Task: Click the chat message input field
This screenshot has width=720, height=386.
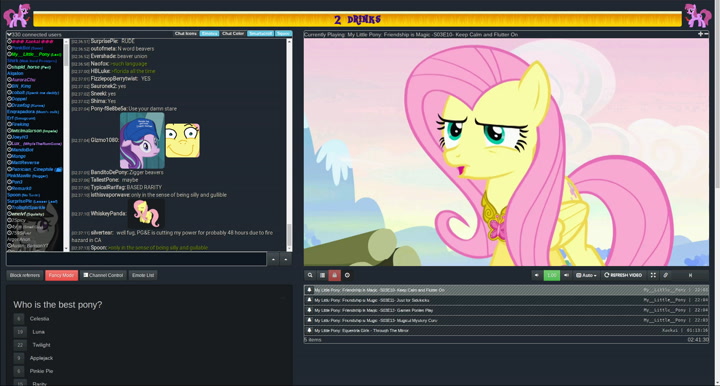Action: click(136, 259)
